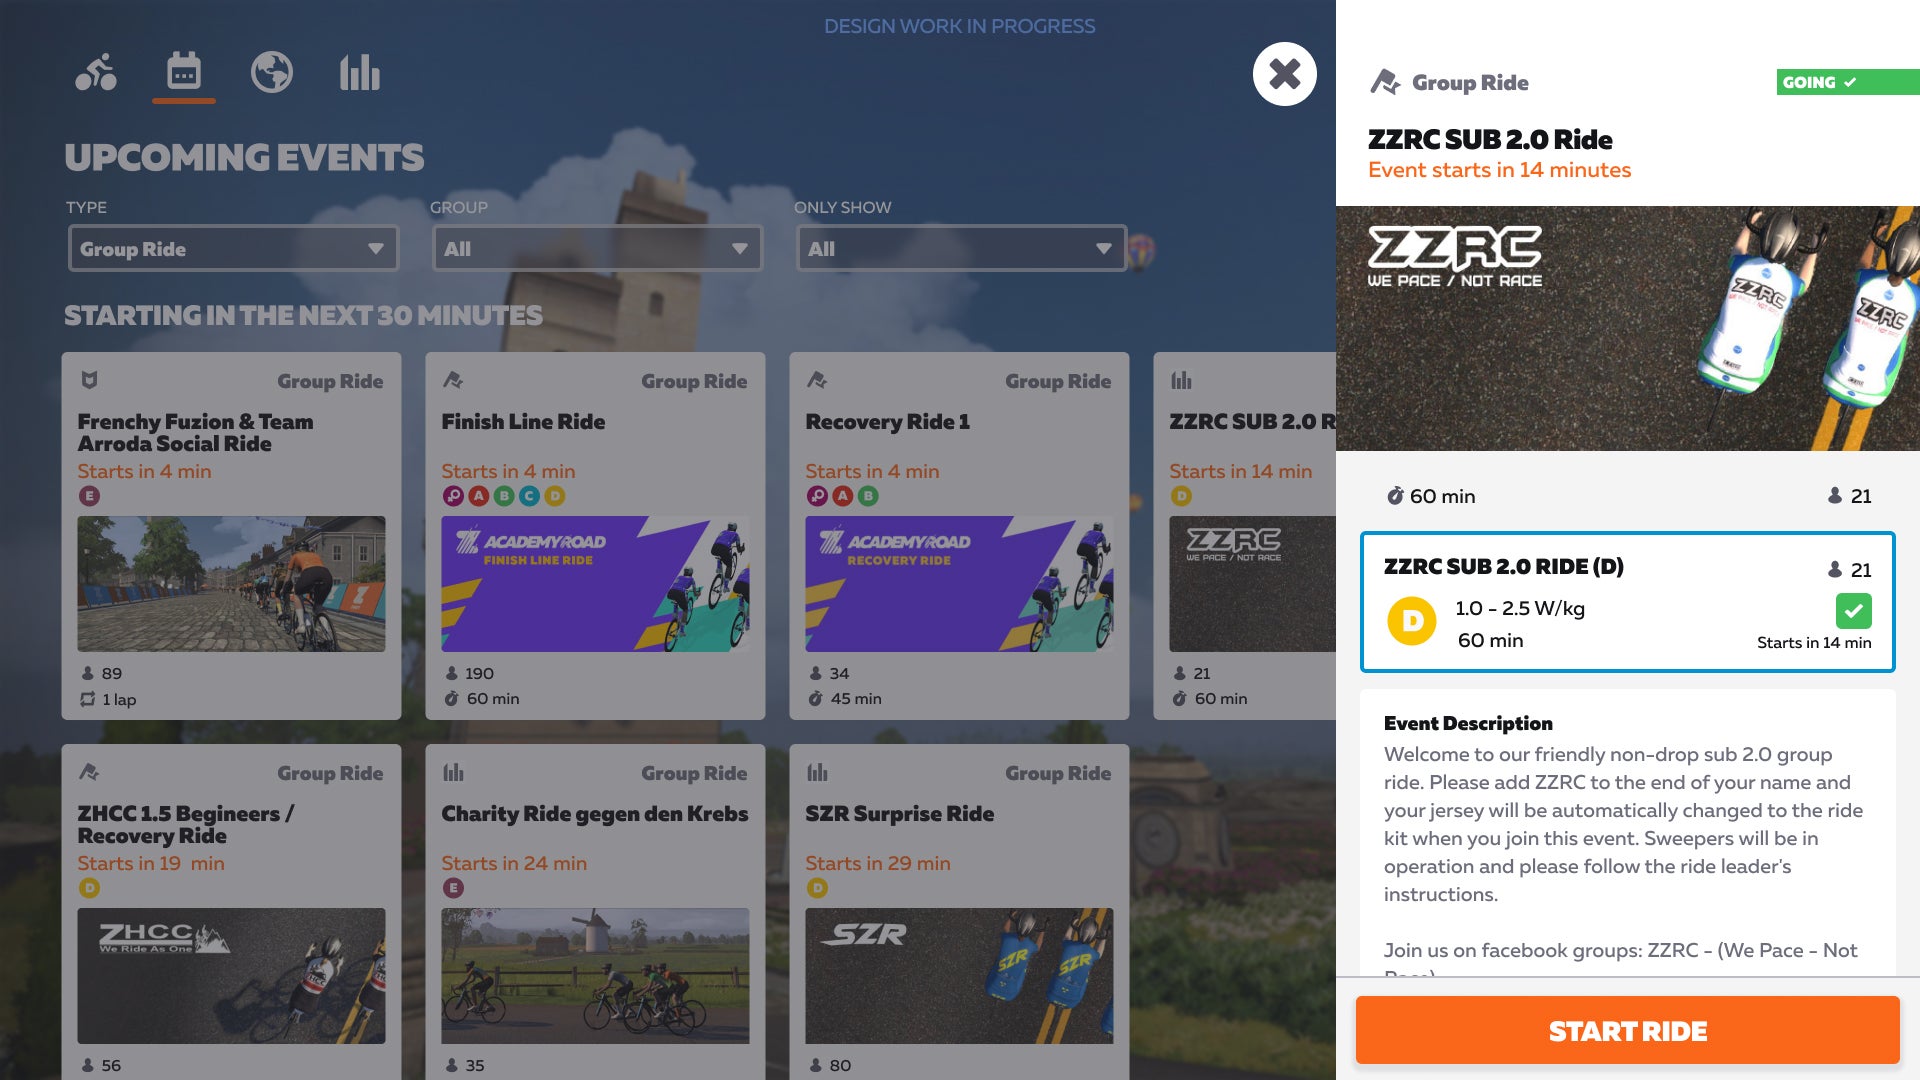Toggle the GOING checkmark status
Screen dimensions: 1920x1080
click(x=1834, y=82)
